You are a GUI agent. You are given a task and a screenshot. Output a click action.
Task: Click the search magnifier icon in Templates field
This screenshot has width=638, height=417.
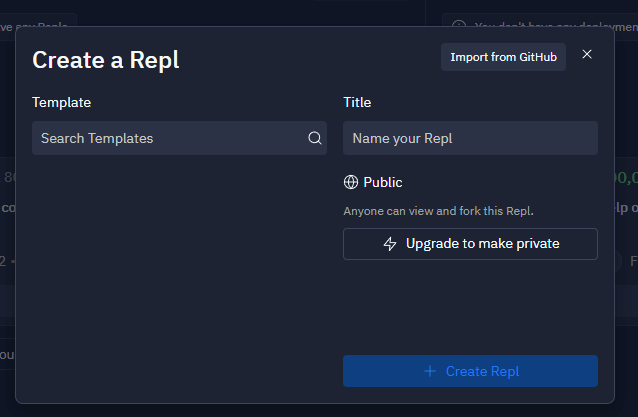click(314, 138)
